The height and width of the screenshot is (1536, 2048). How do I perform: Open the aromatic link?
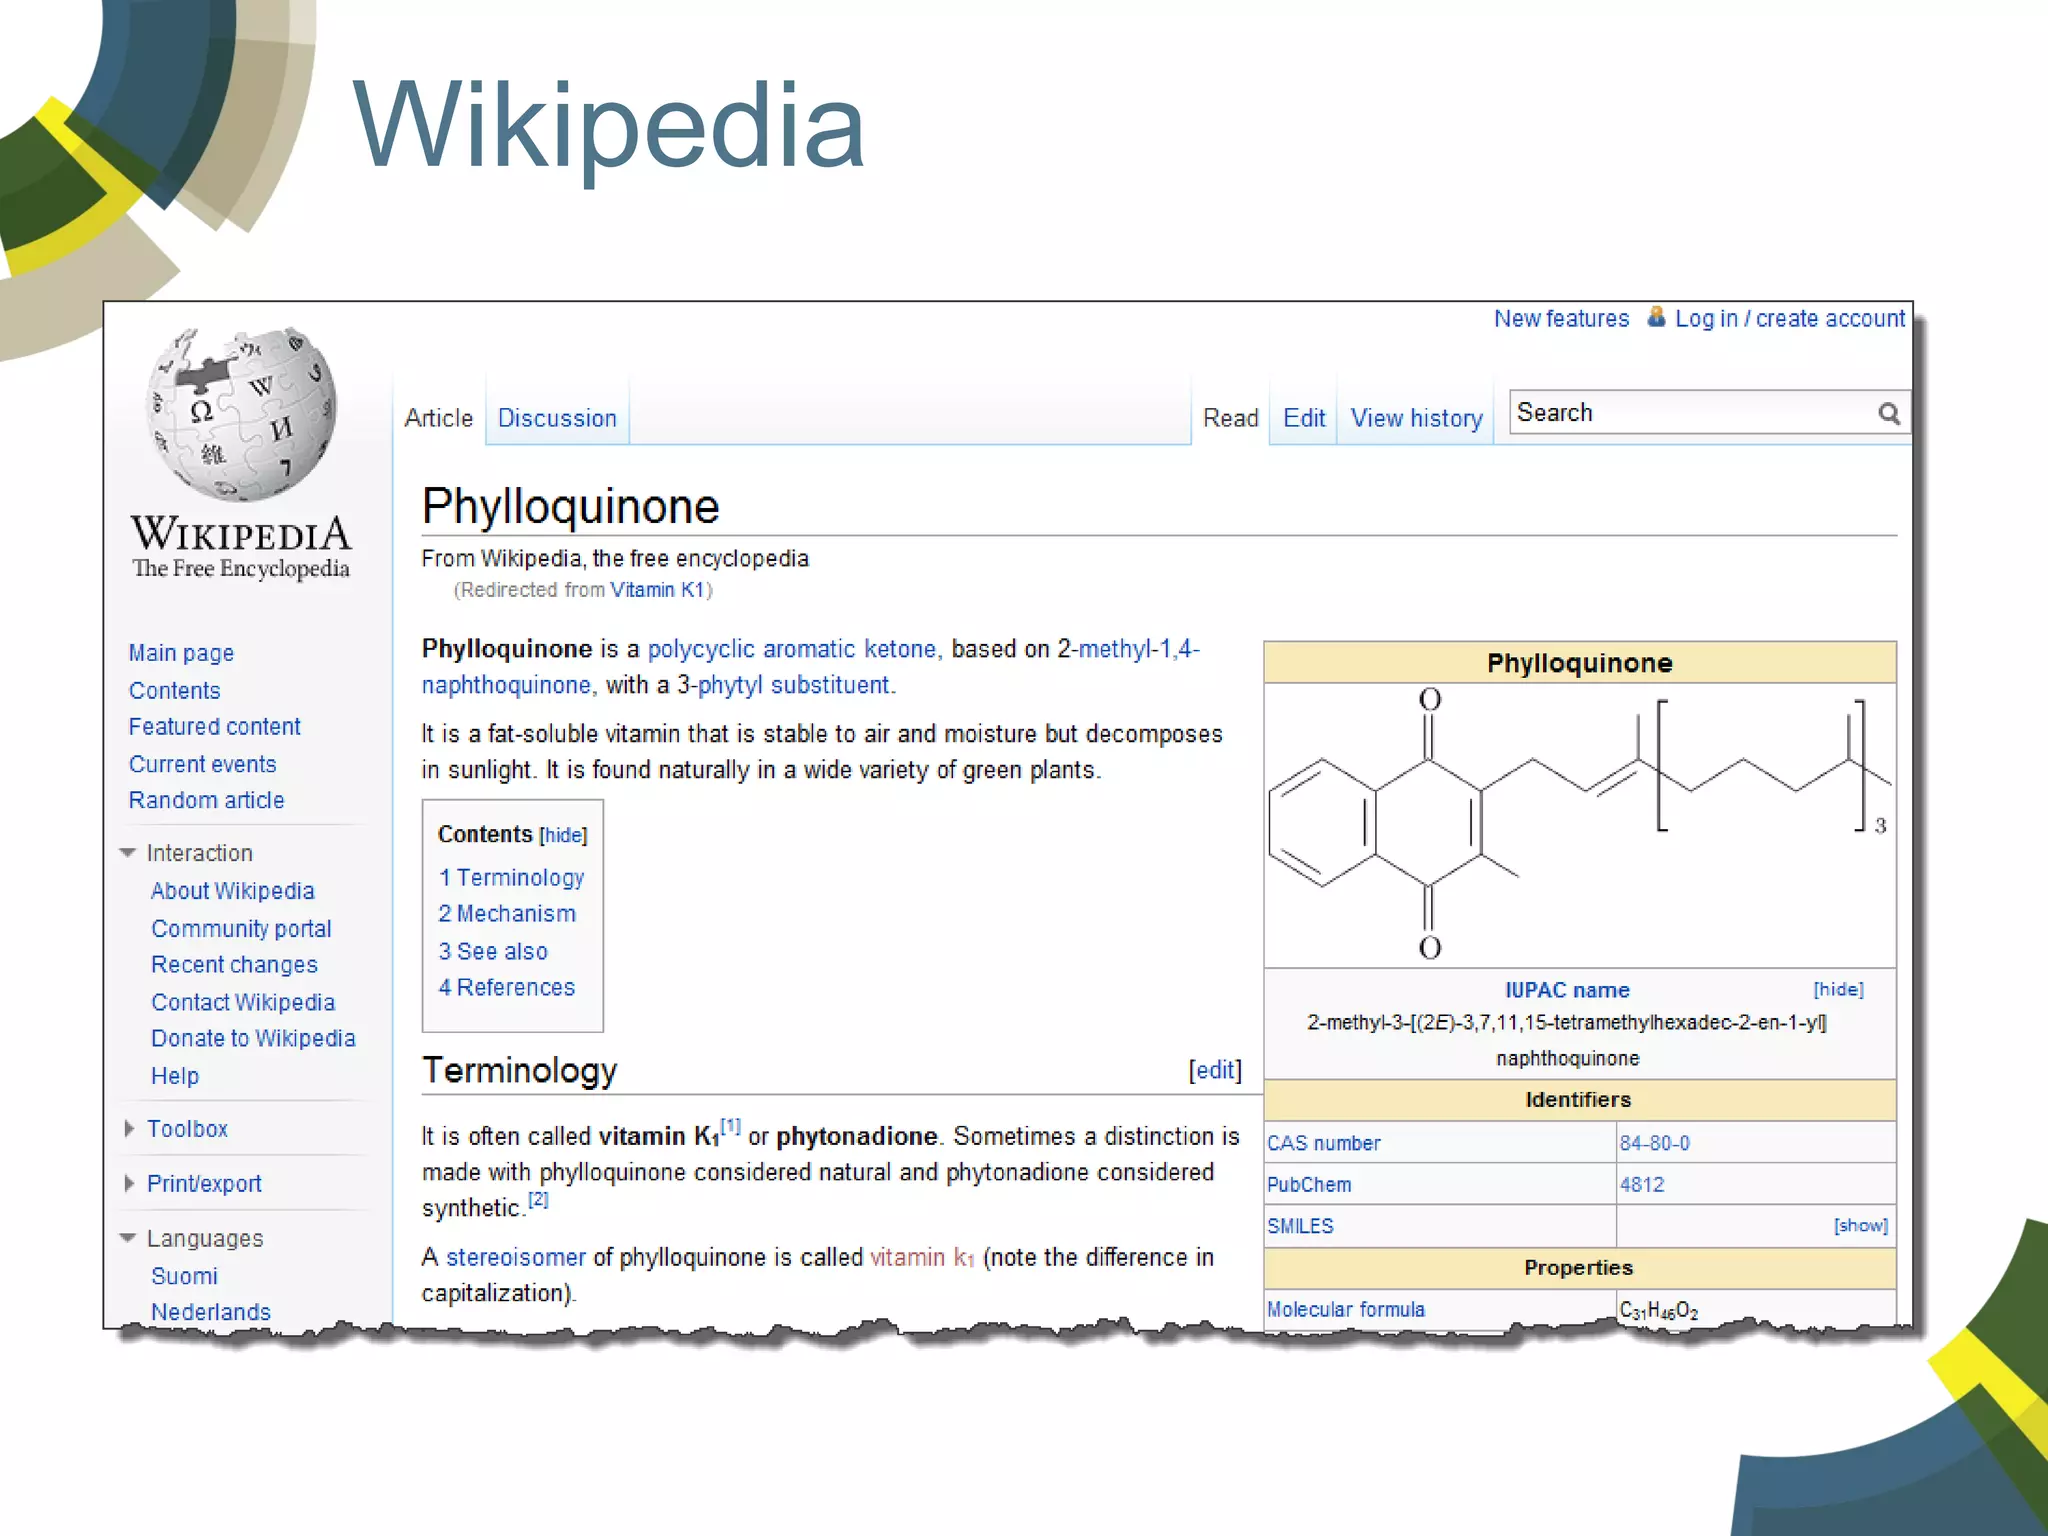[x=809, y=649]
